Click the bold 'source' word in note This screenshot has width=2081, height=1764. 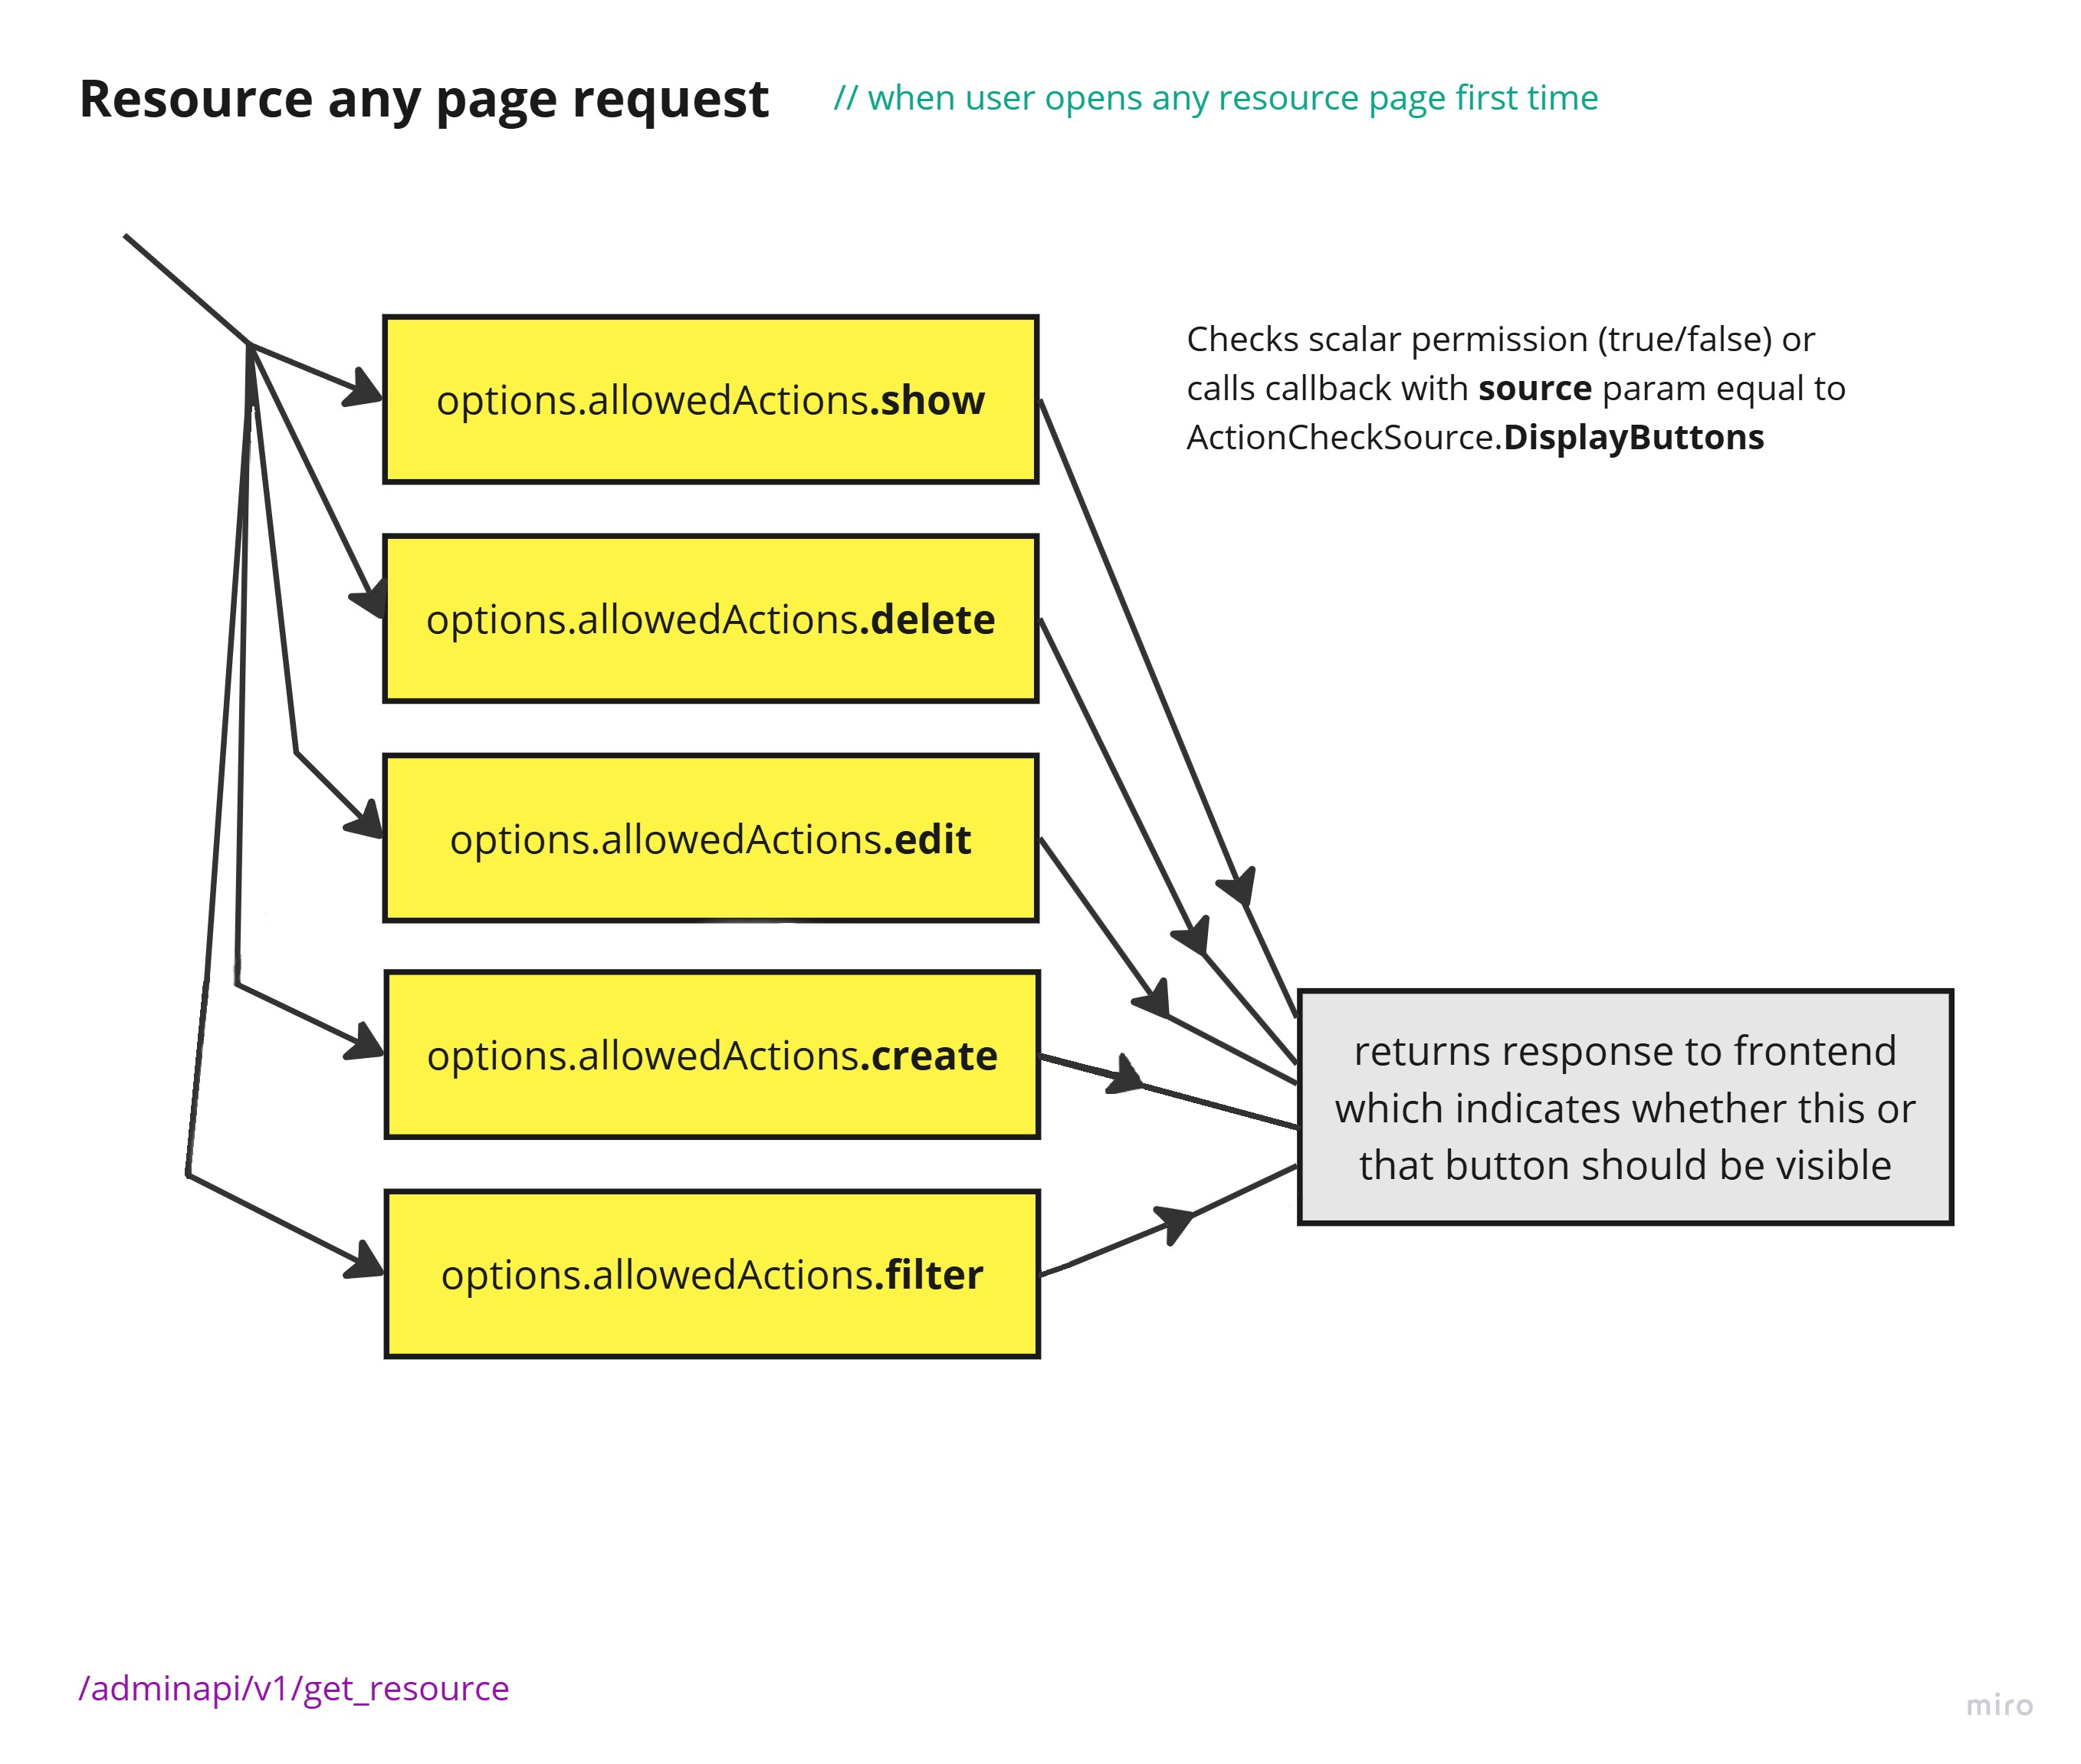(x=1534, y=388)
